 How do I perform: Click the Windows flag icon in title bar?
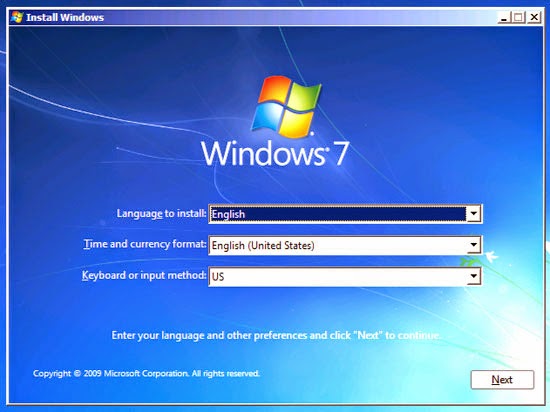tap(16, 17)
